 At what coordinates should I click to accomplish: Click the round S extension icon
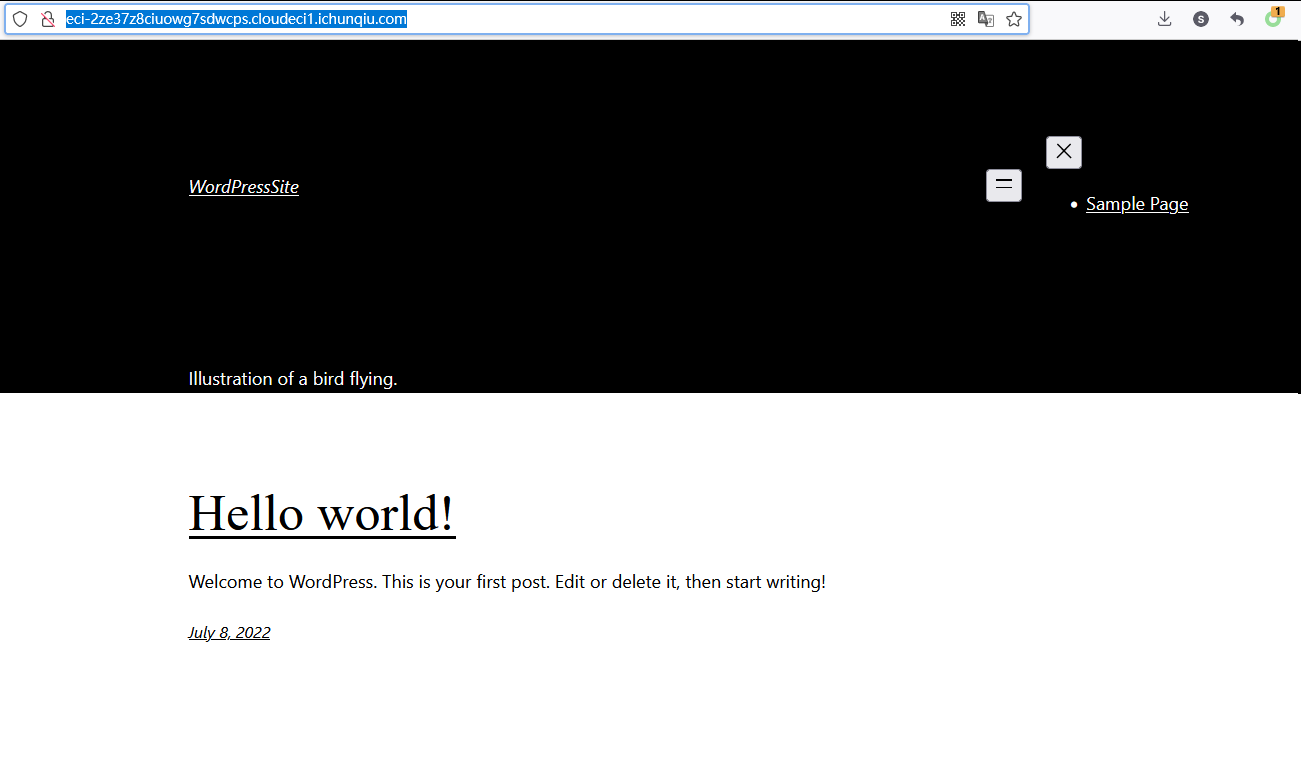point(1201,19)
